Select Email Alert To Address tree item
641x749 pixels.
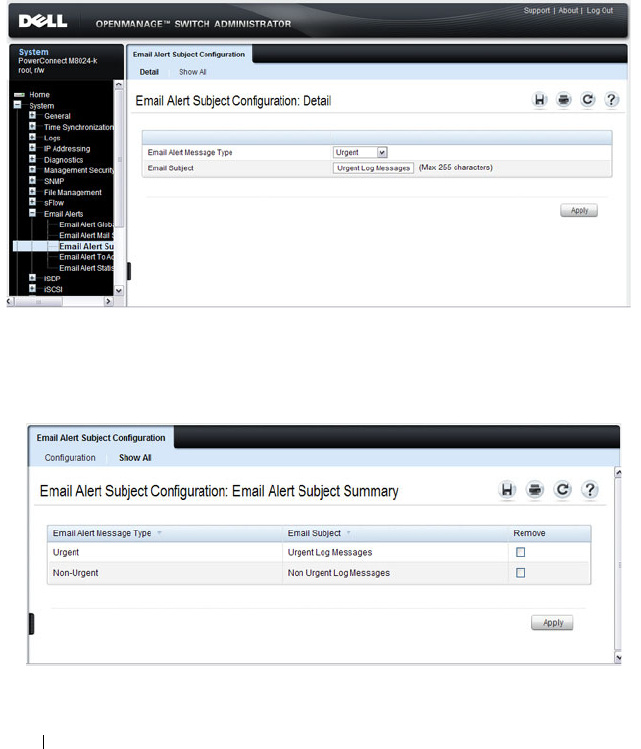86,257
